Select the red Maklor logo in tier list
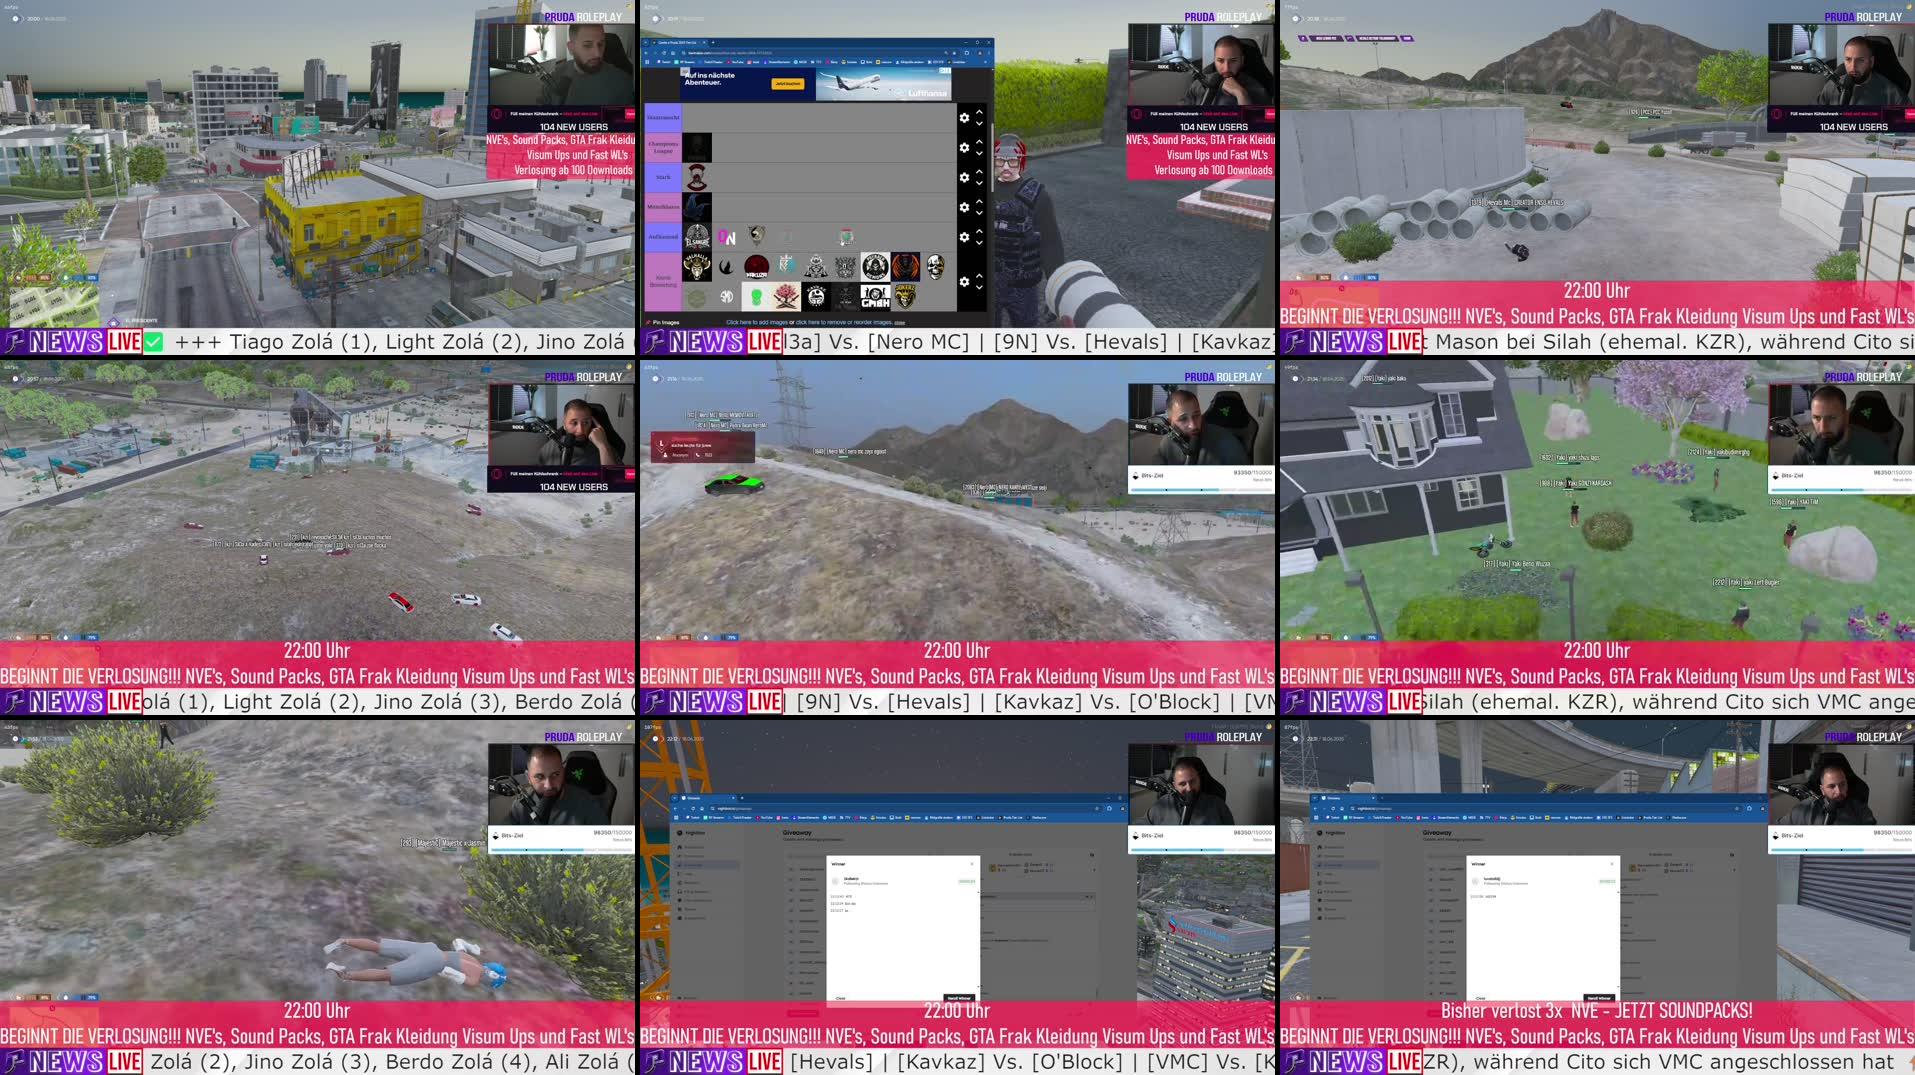This screenshot has height=1075, width=1915. (756, 267)
